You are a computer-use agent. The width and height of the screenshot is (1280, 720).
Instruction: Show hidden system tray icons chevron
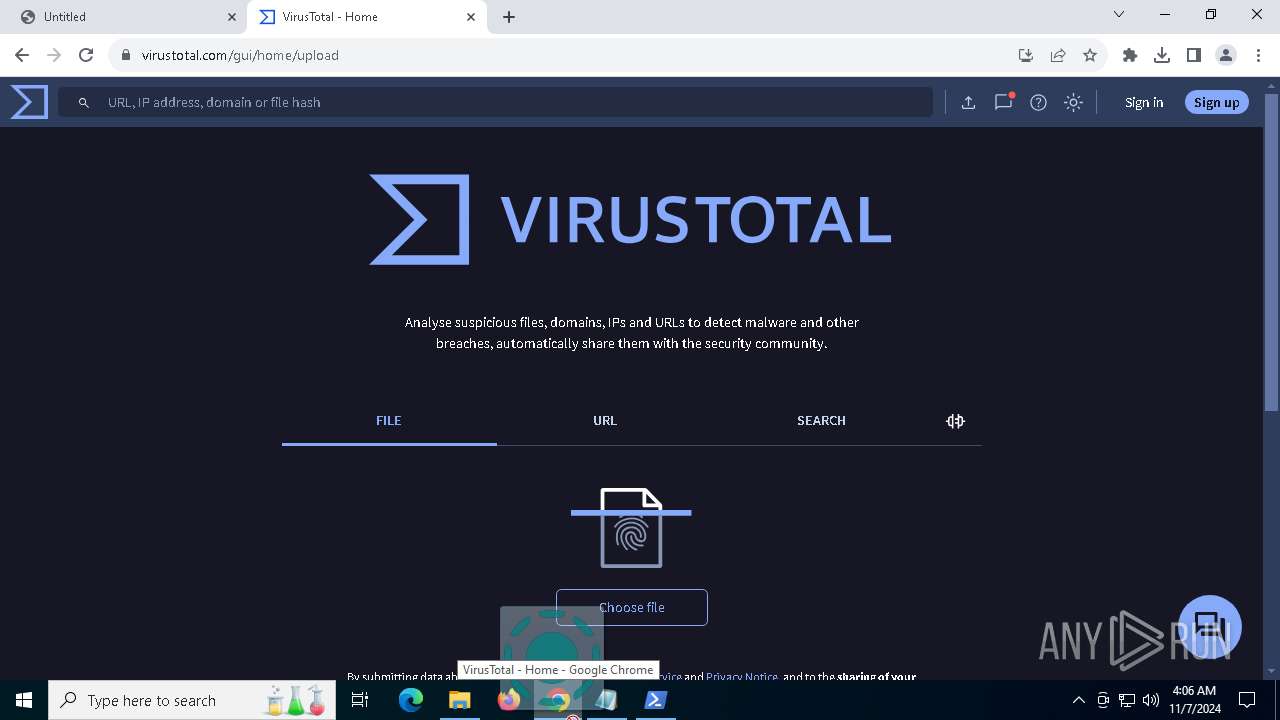[1078, 700]
